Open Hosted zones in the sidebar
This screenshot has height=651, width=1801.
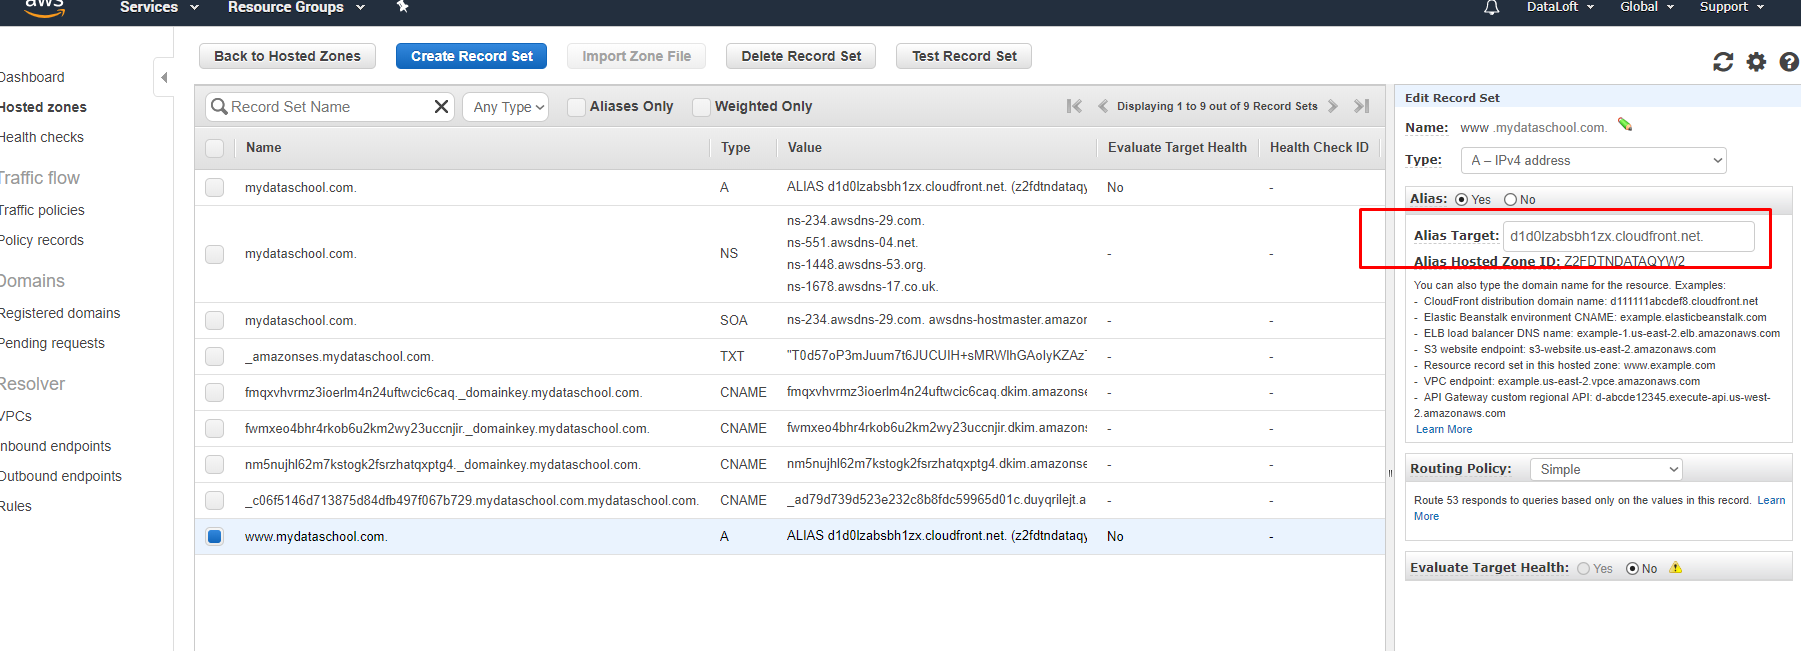coord(43,107)
